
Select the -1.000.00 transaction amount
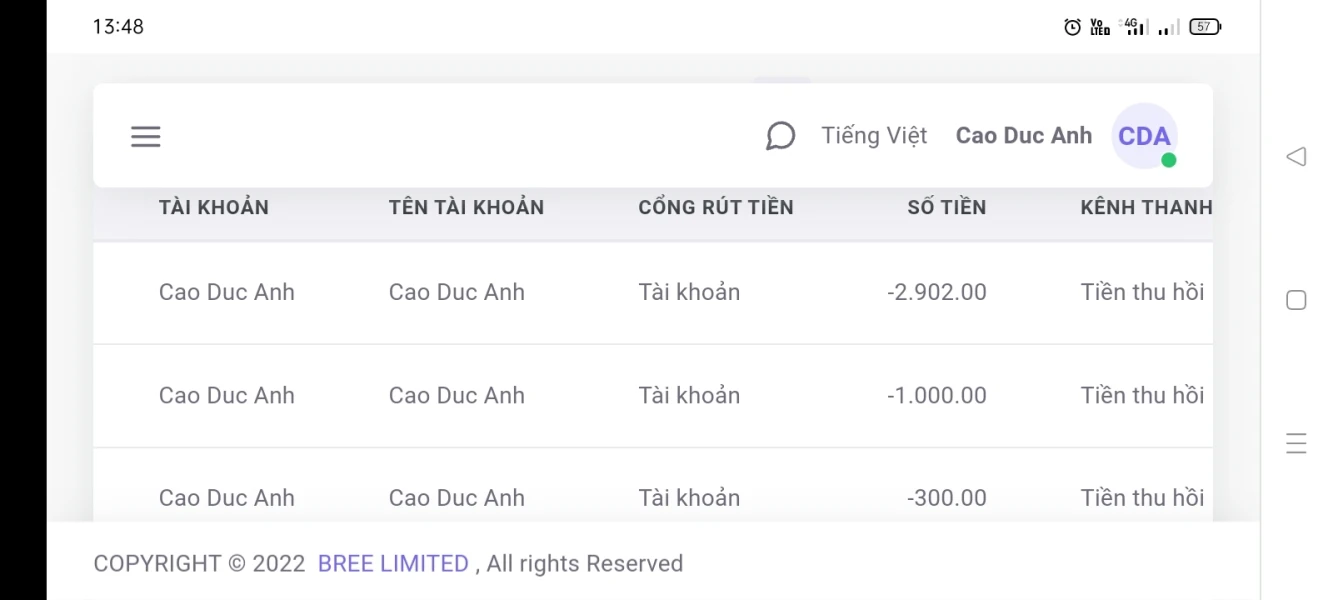(936, 396)
